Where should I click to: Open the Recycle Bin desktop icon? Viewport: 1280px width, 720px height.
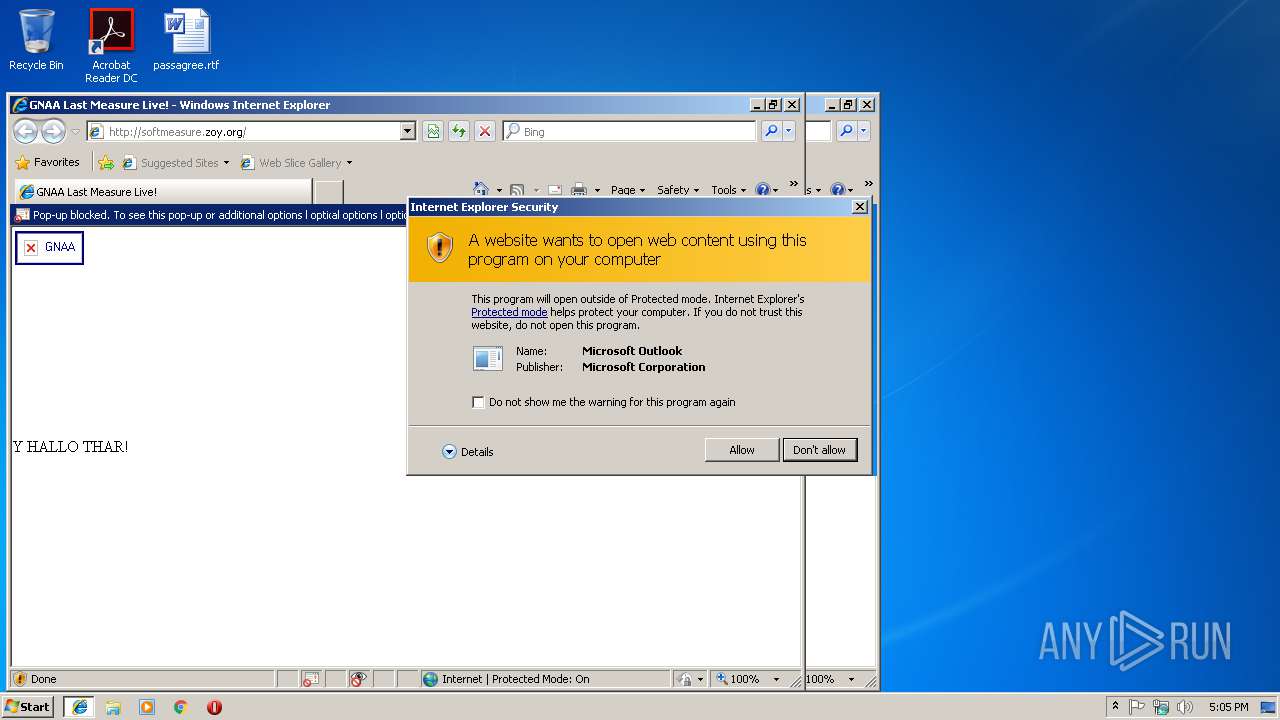36,40
